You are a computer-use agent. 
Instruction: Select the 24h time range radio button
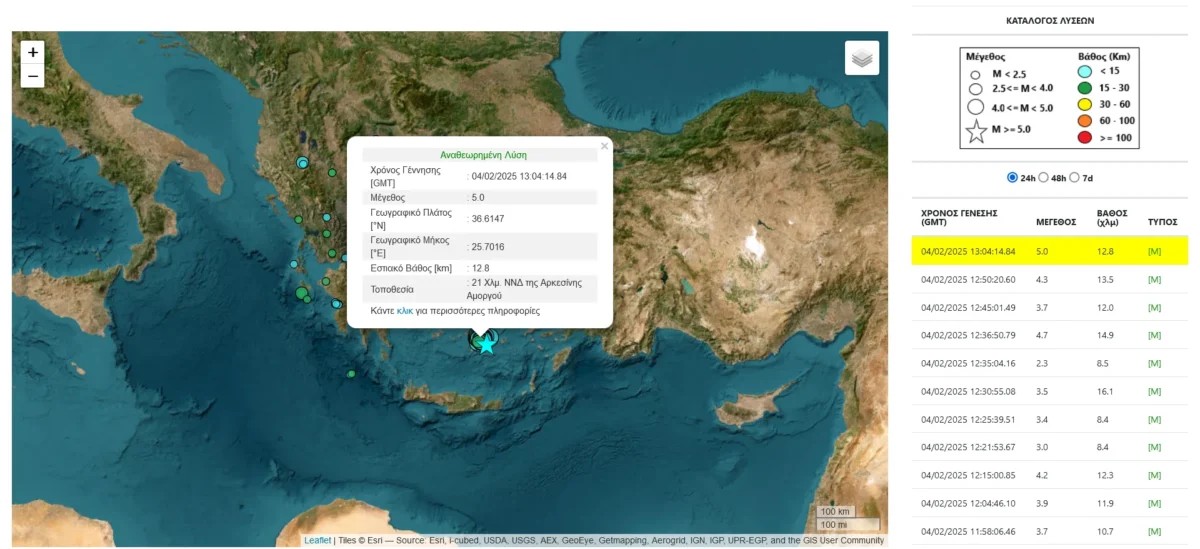[x=1012, y=178]
